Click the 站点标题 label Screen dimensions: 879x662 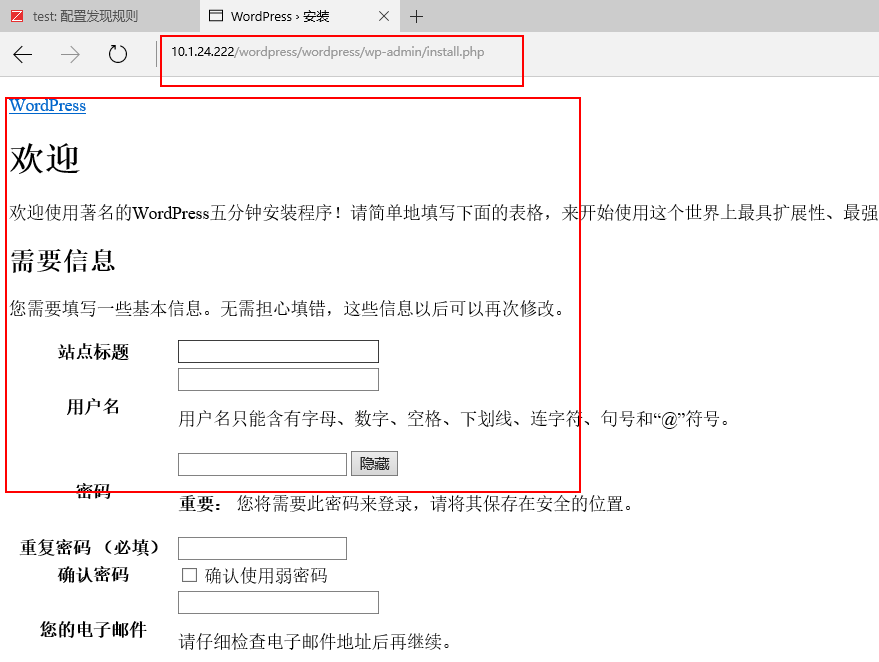coord(94,352)
